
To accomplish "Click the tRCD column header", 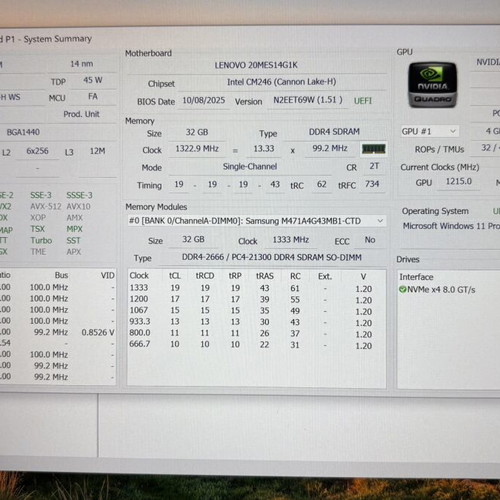I will [x=205, y=276].
